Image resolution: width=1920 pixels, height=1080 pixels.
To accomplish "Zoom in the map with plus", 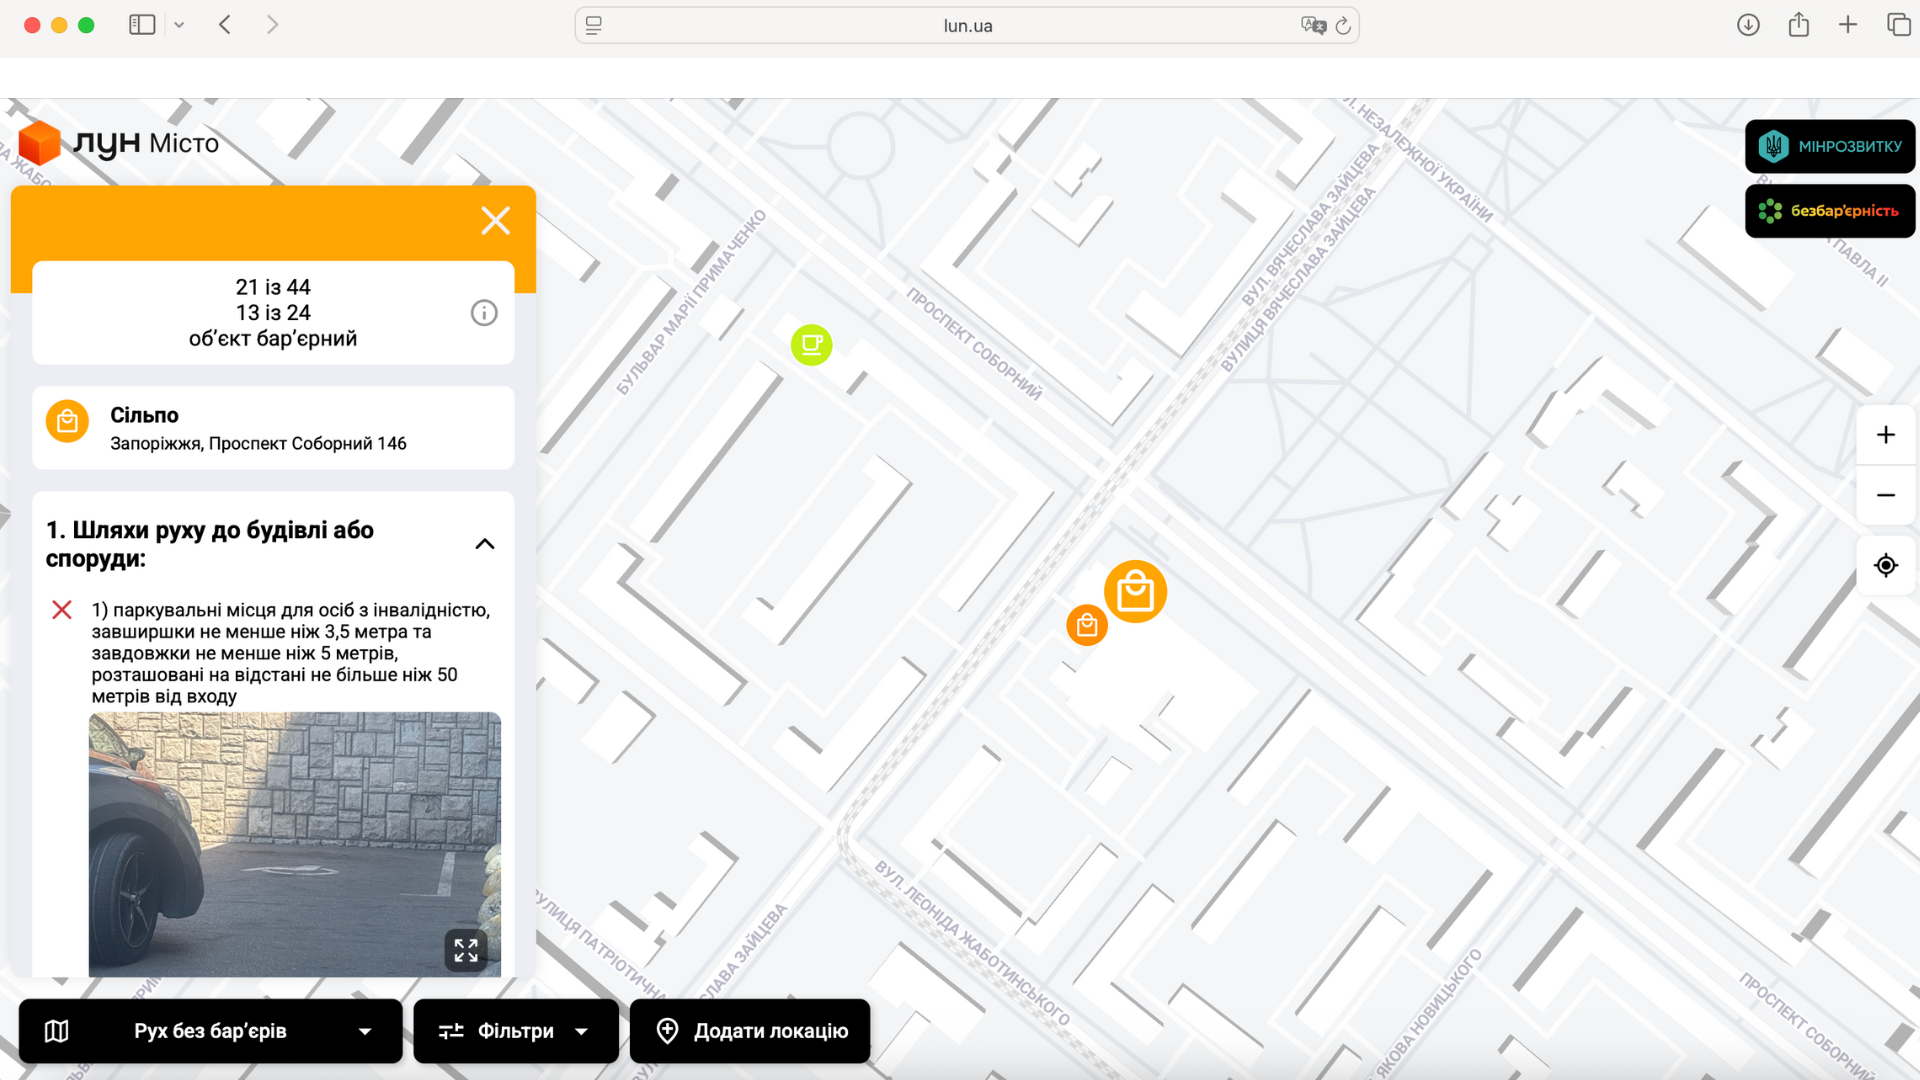I will coord(1885,435).
